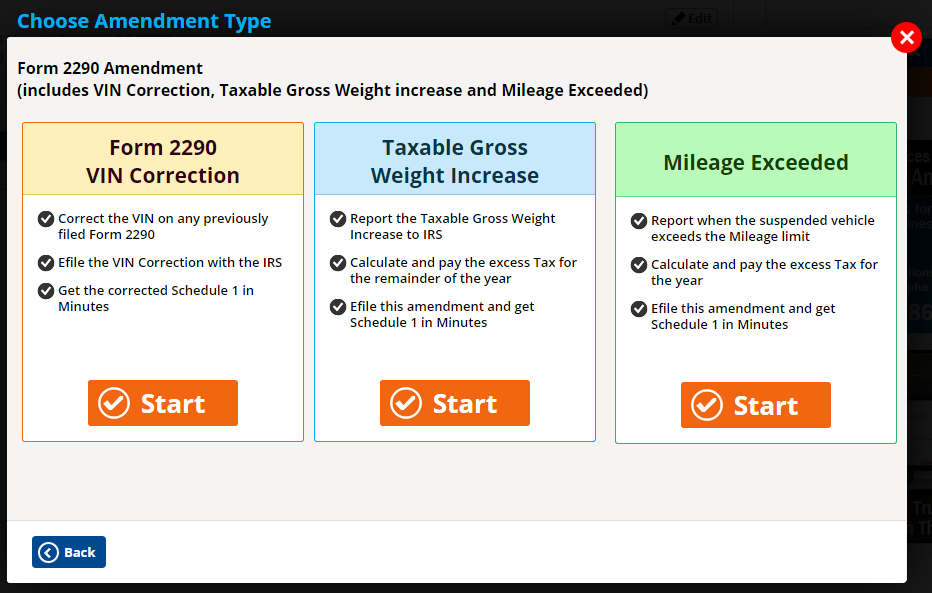Click check bullet beside 'Correct the VIN'

click(x=46, y=219)
